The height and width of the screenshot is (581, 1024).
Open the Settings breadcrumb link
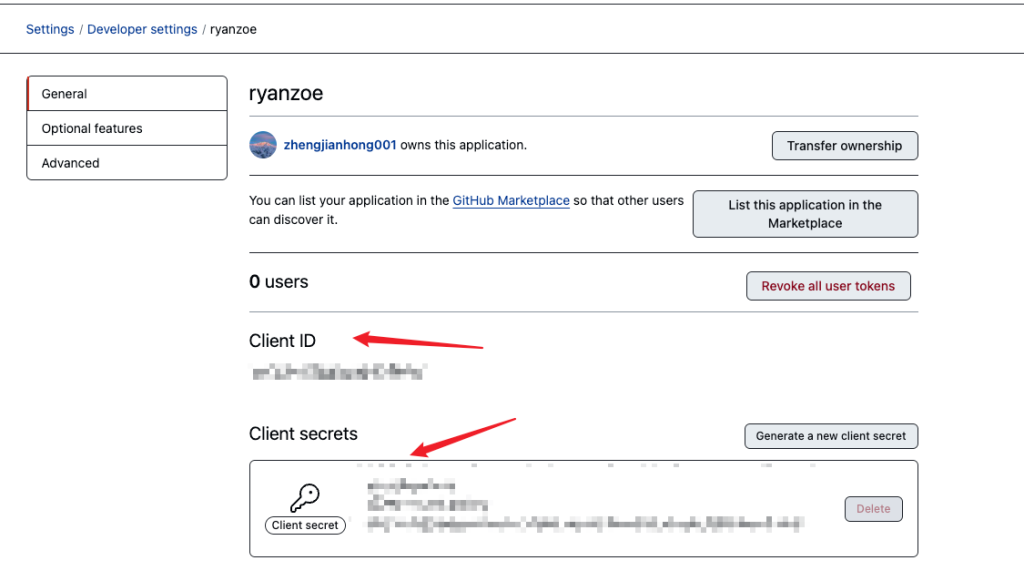coord(50,29)
